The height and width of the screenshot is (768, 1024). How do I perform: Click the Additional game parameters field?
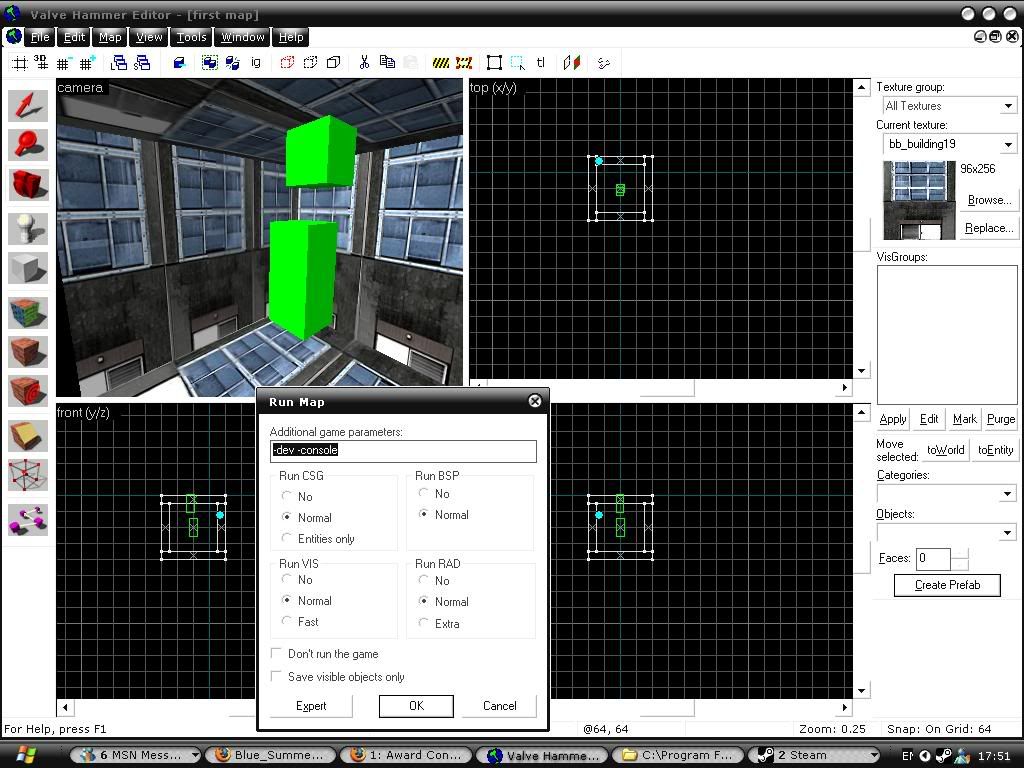403,451
